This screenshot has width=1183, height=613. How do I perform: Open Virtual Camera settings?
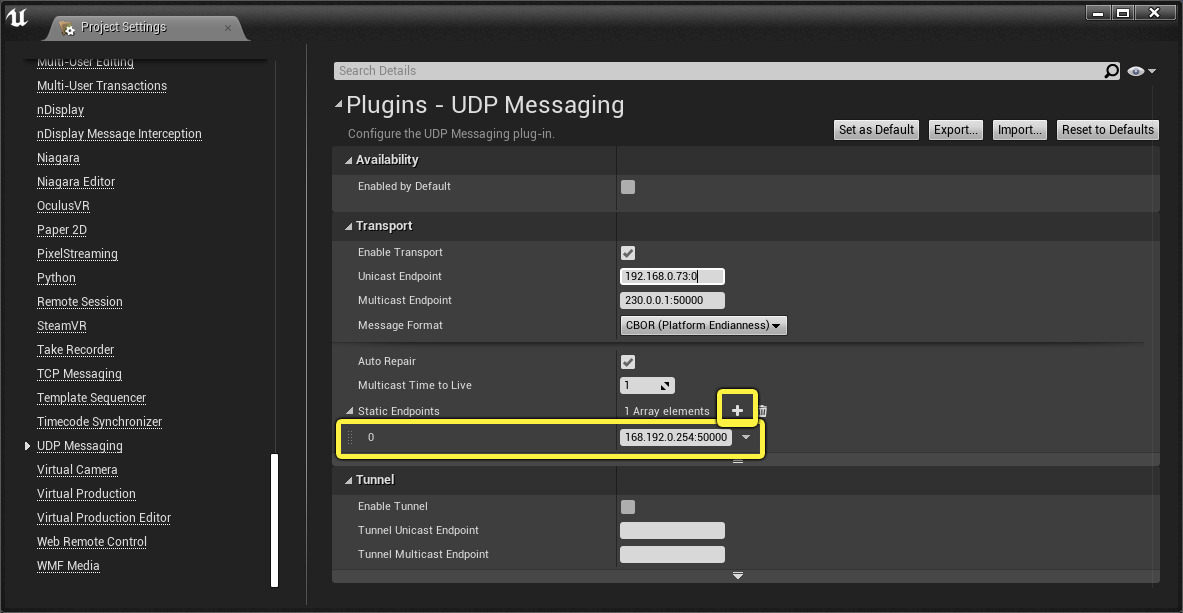pos(77,470)
